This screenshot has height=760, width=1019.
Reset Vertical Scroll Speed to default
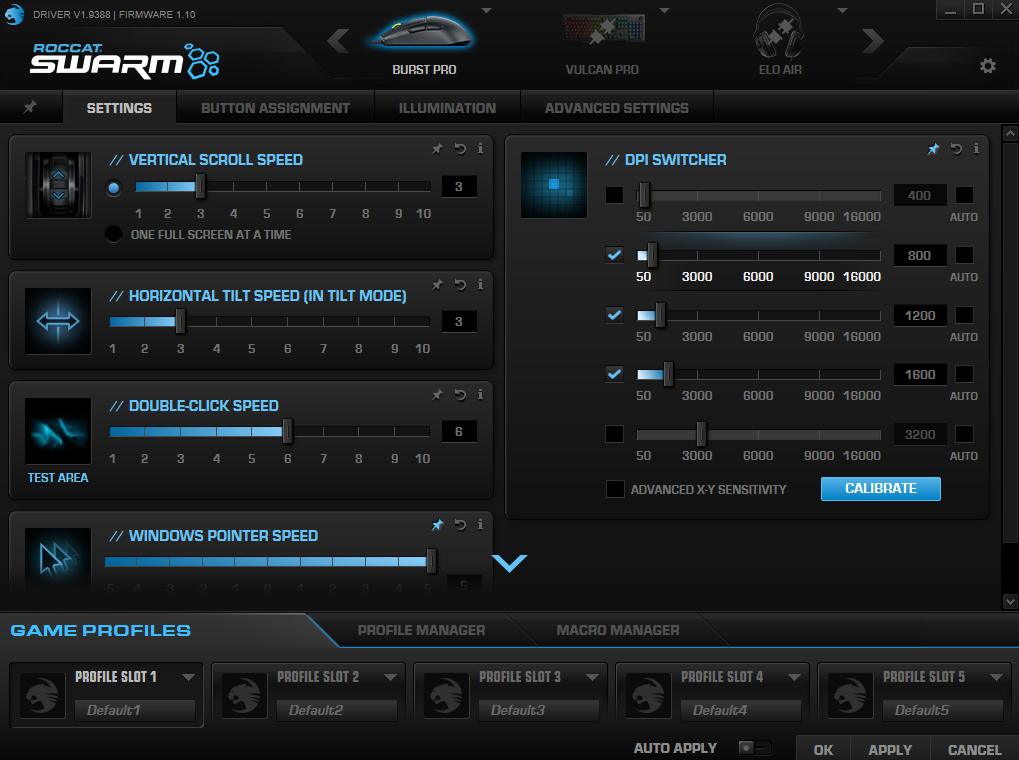pyautogui.click(x=460, y=149)
